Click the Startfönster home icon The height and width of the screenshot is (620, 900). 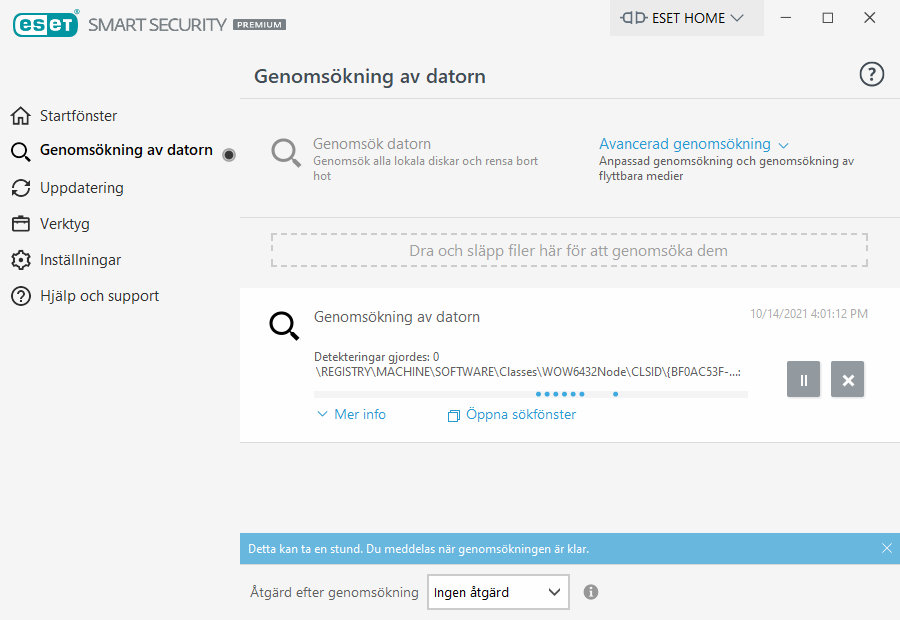pyautogui.click(x=20, y=116)
